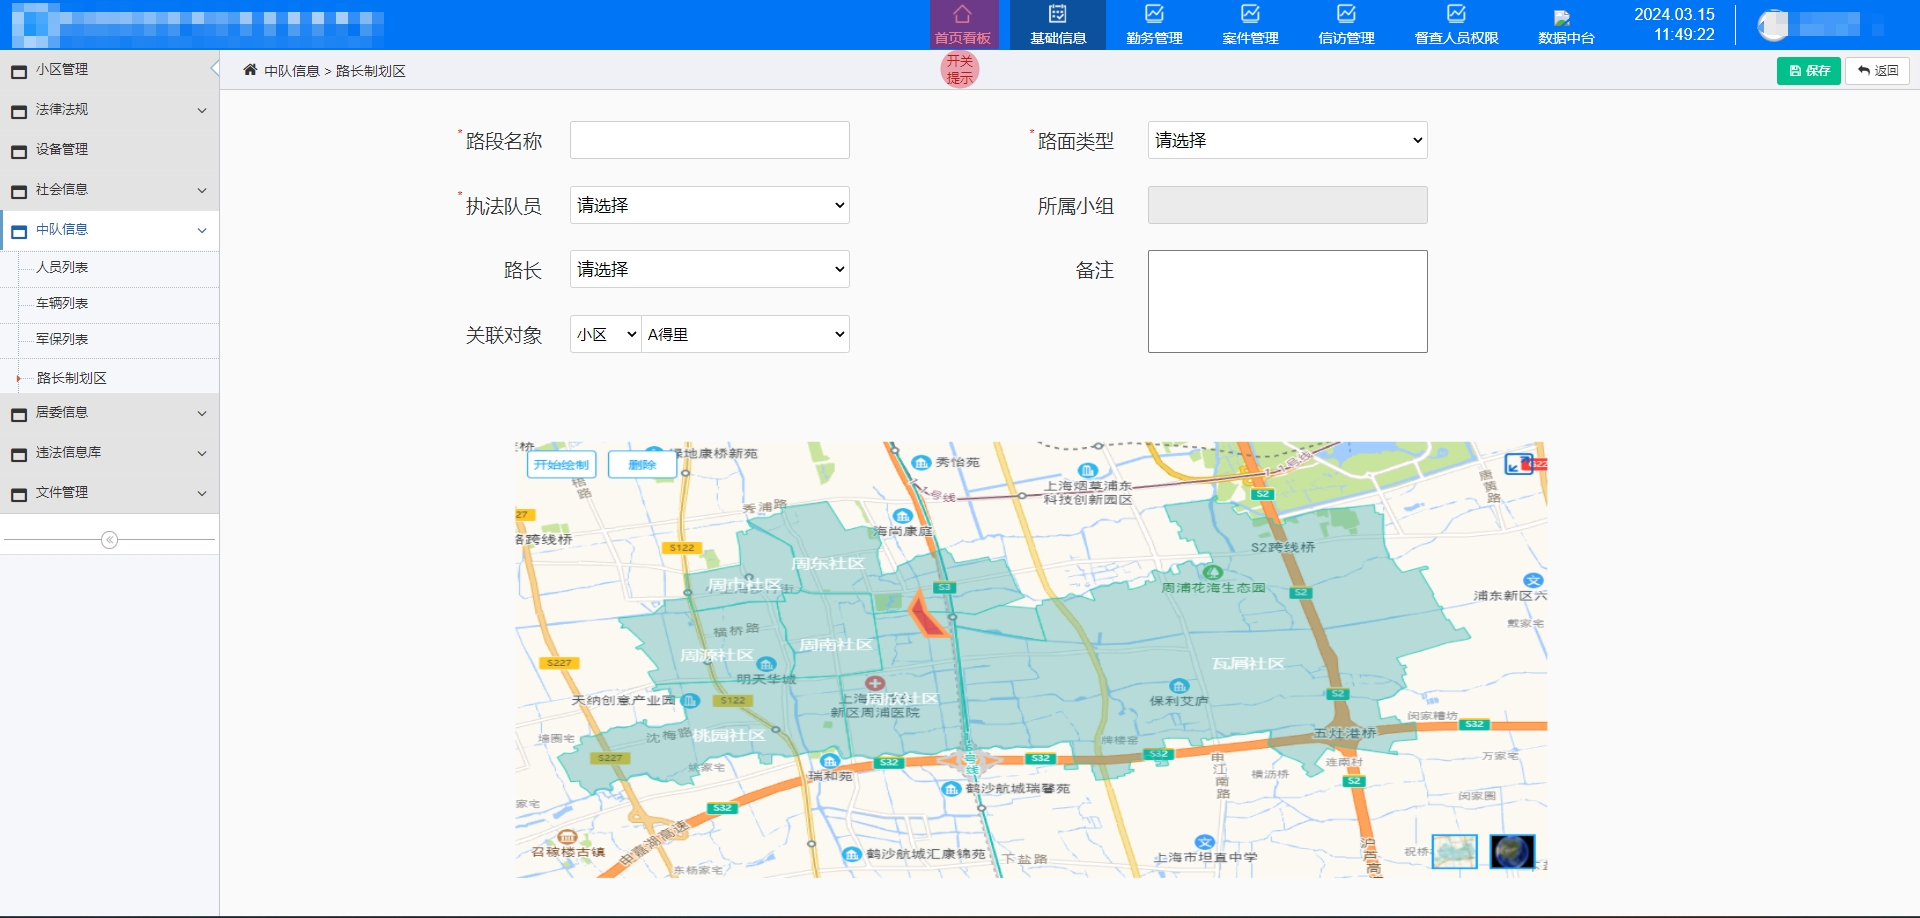
Task: Expand the 违法信息库 chevron
Action: pos(202,453)
